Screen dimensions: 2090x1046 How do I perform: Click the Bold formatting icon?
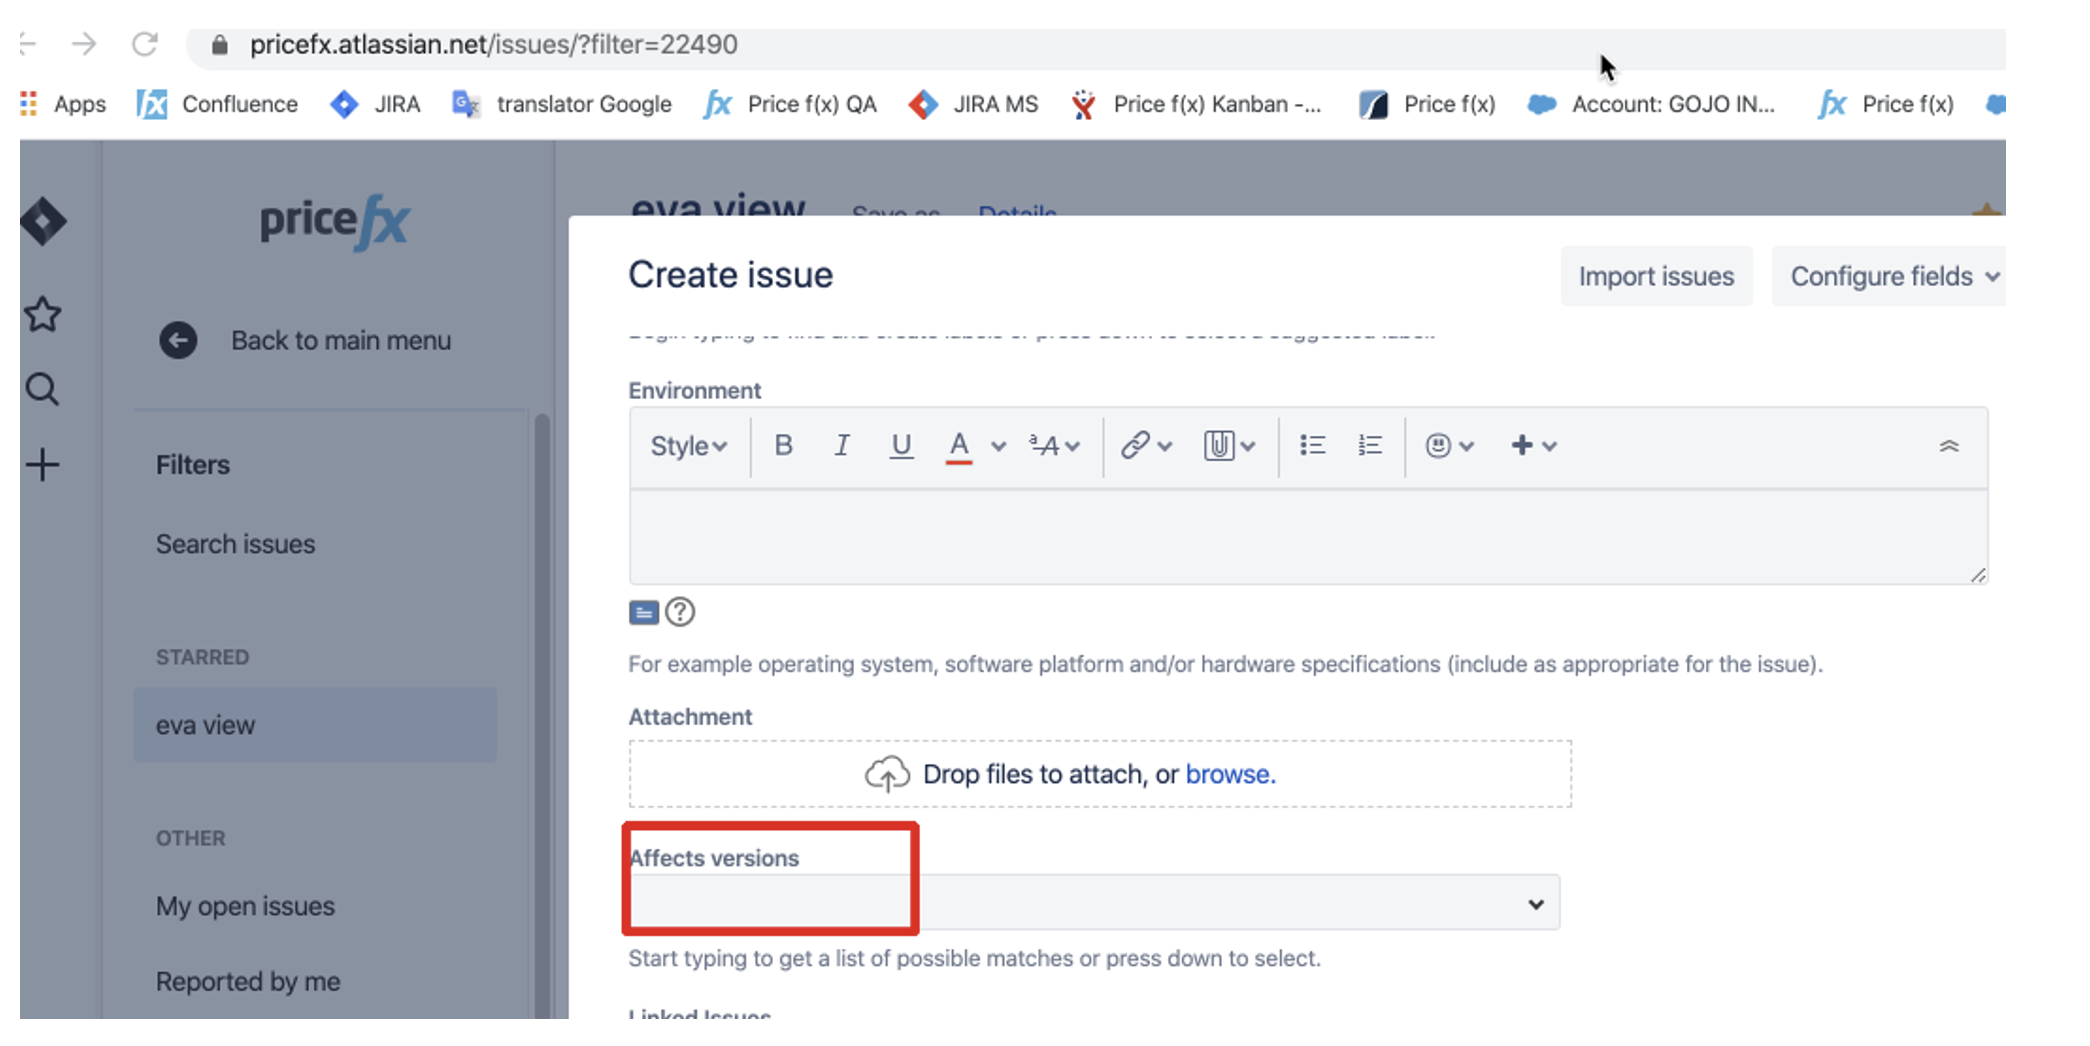point(783,446)
